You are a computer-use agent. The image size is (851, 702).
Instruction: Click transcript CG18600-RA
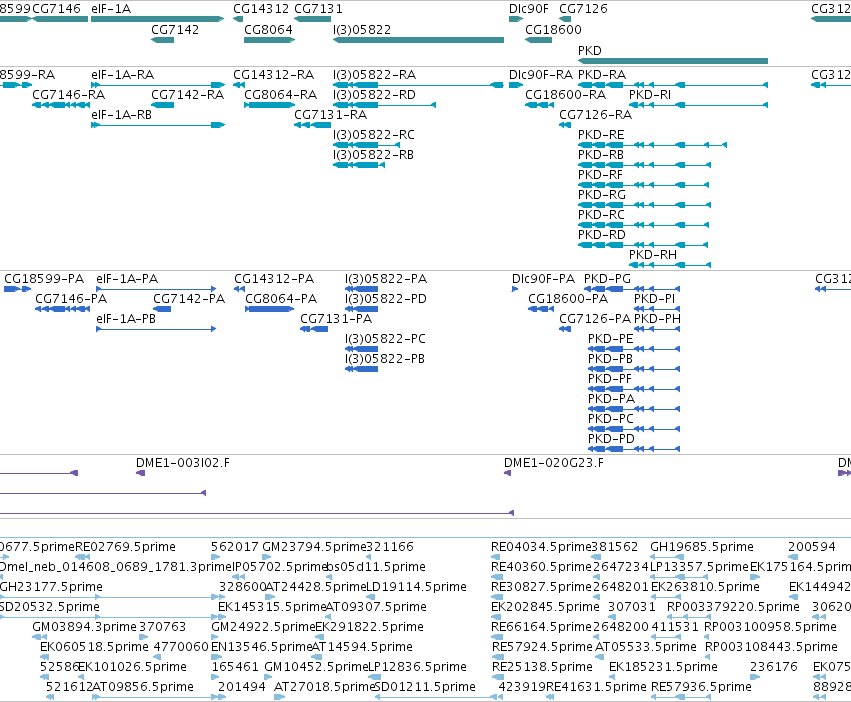(566, 94)
